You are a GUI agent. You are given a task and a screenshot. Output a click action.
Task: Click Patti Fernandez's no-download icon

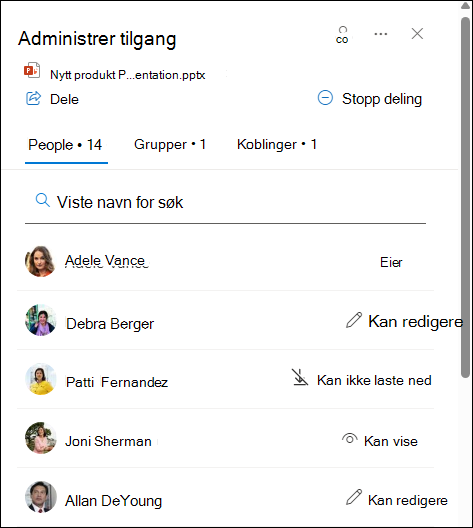click(300, 378)
